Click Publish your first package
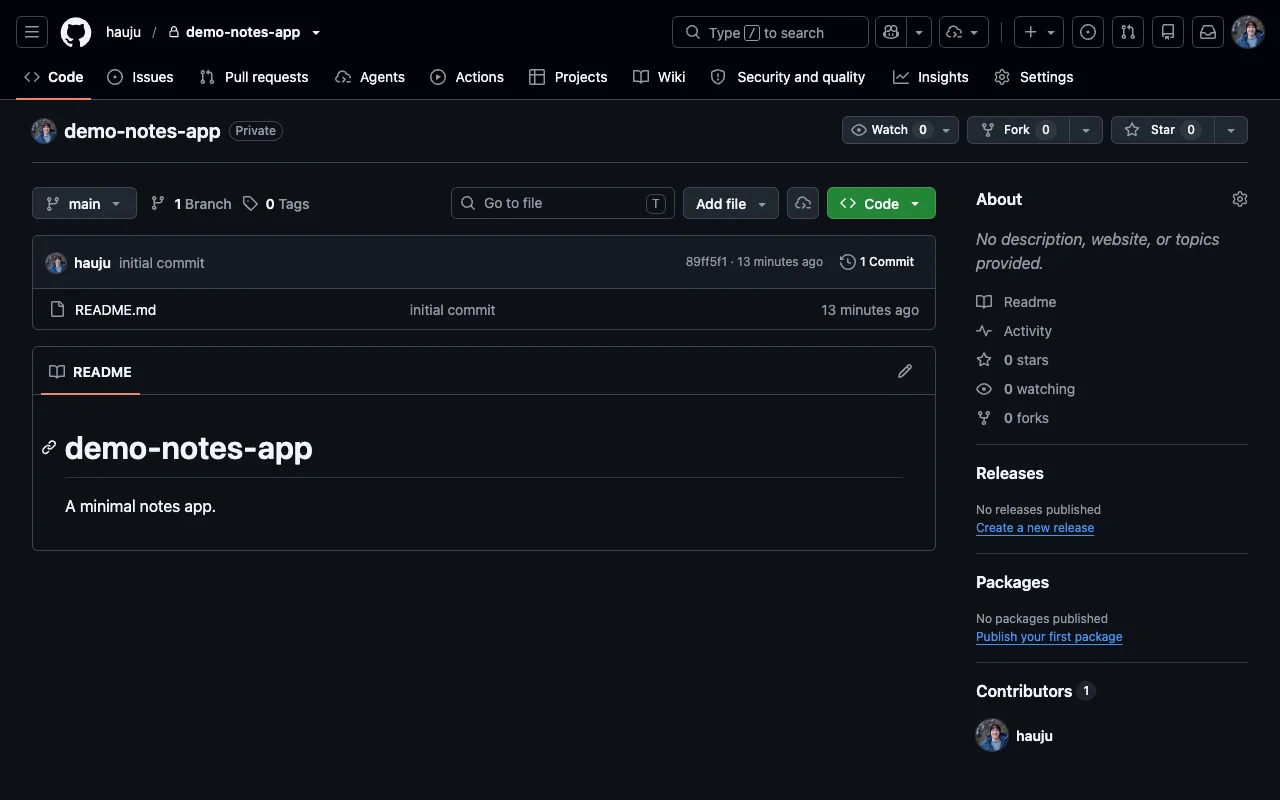This screenshot has height=800, width=1280. (1049, 637)
